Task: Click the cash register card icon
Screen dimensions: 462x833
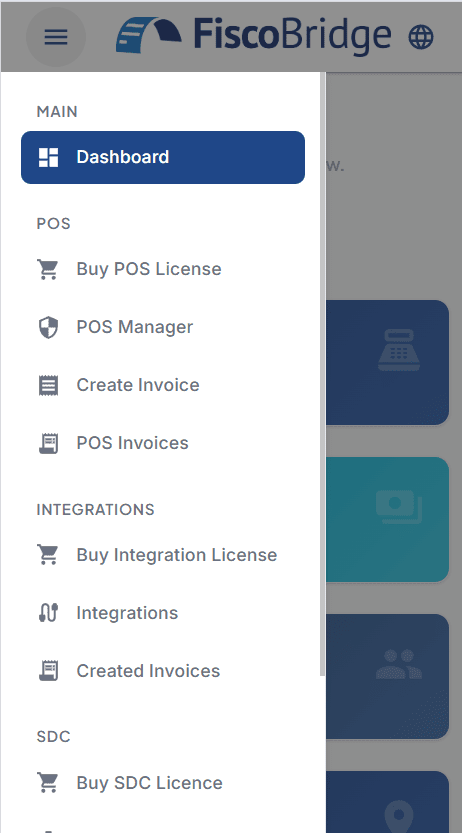Action: pos(399,350)
